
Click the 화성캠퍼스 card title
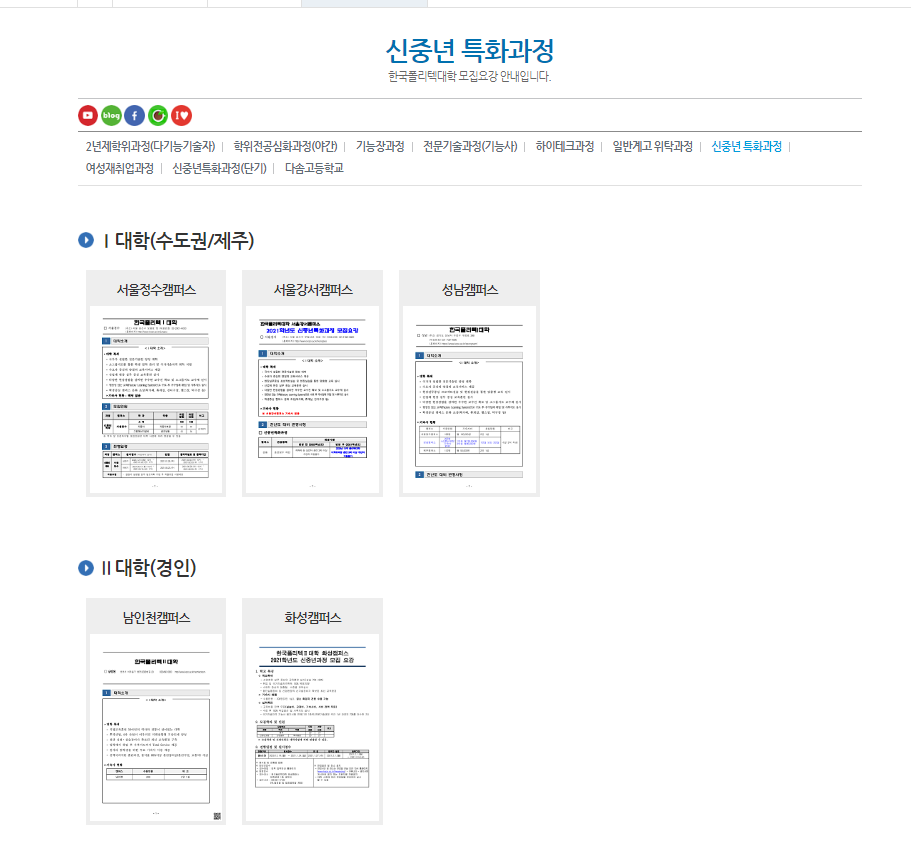point(313,617)
